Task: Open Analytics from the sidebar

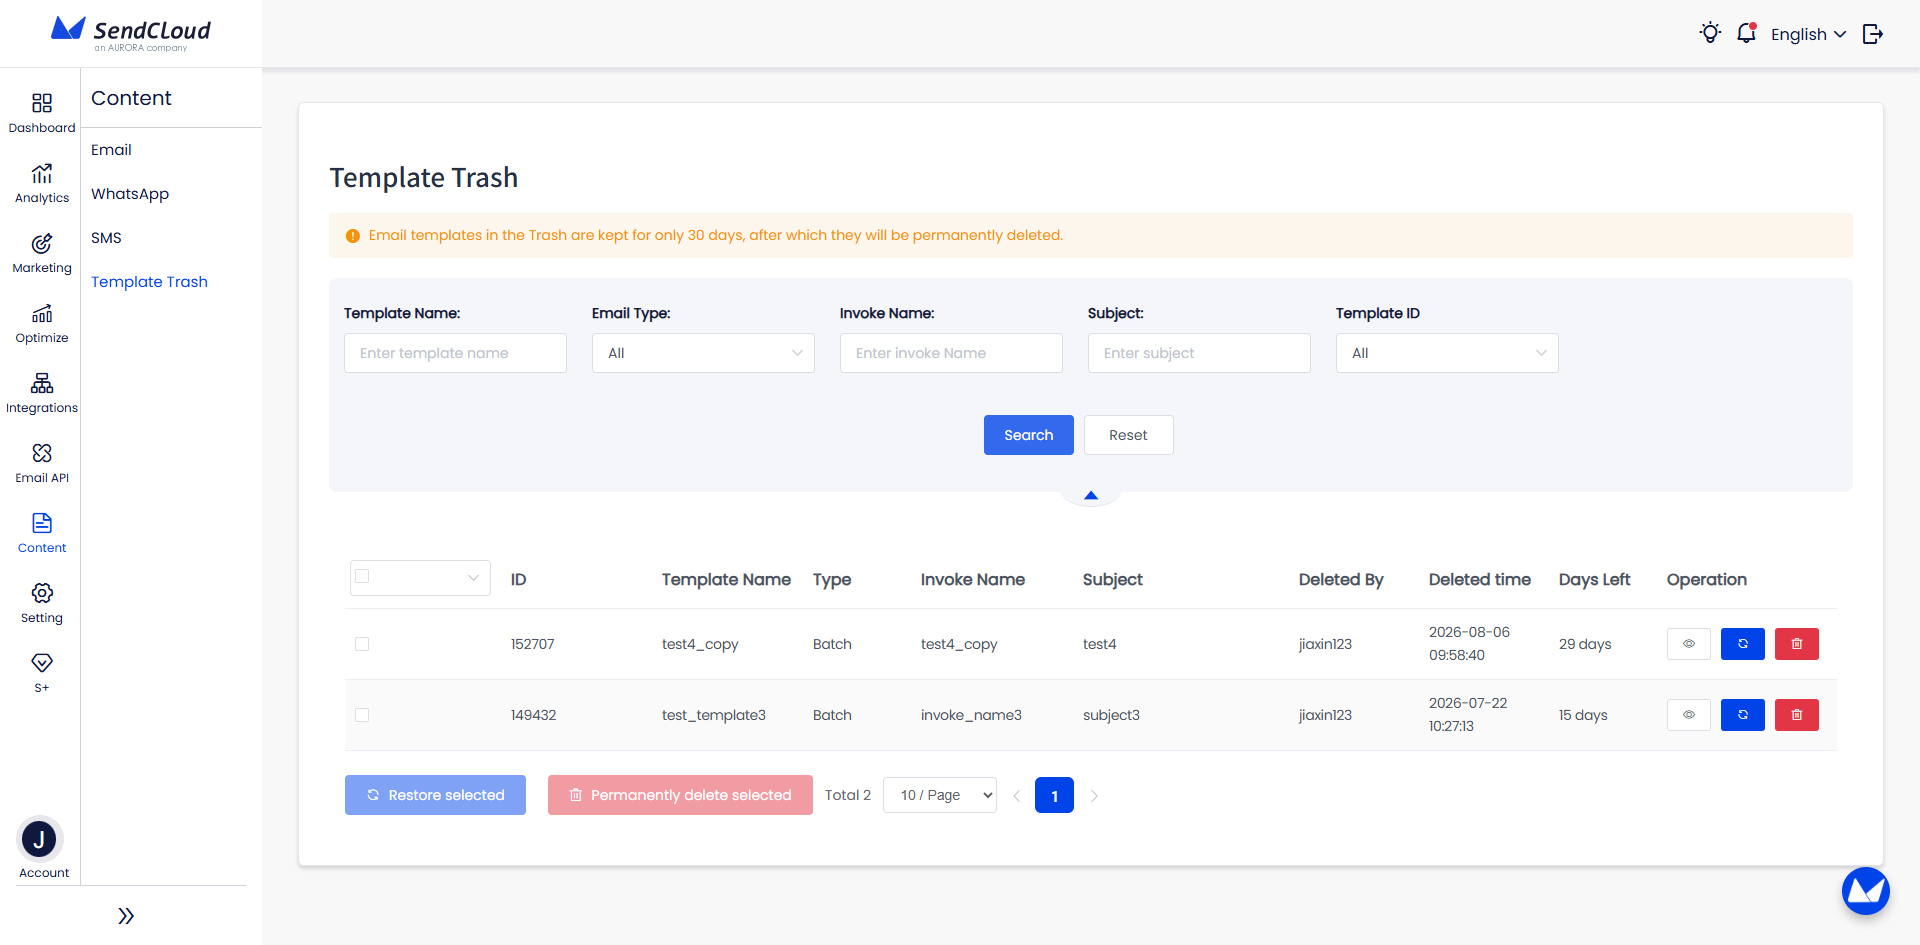Action: click(x=41, y=173)
